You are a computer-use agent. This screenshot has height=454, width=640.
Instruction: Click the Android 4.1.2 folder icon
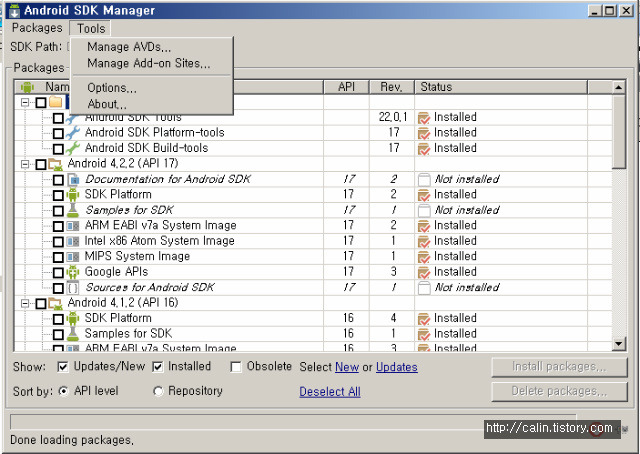click(56, 303)
